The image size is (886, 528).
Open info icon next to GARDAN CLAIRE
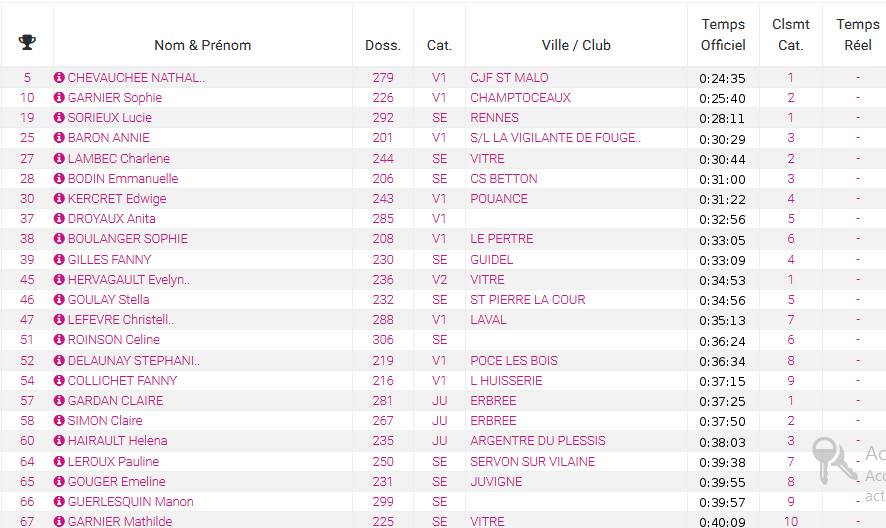click(59, 400)
